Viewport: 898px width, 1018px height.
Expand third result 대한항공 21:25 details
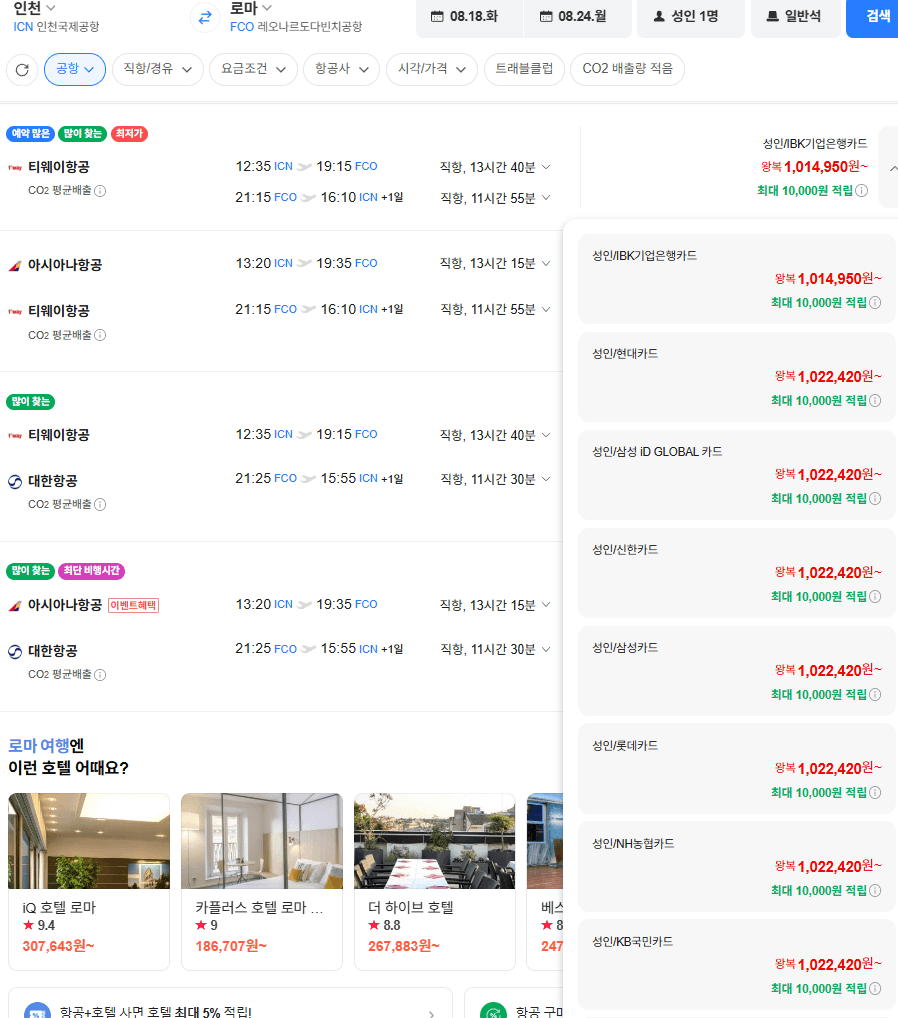pyautogui.click(x=546, y=478)
